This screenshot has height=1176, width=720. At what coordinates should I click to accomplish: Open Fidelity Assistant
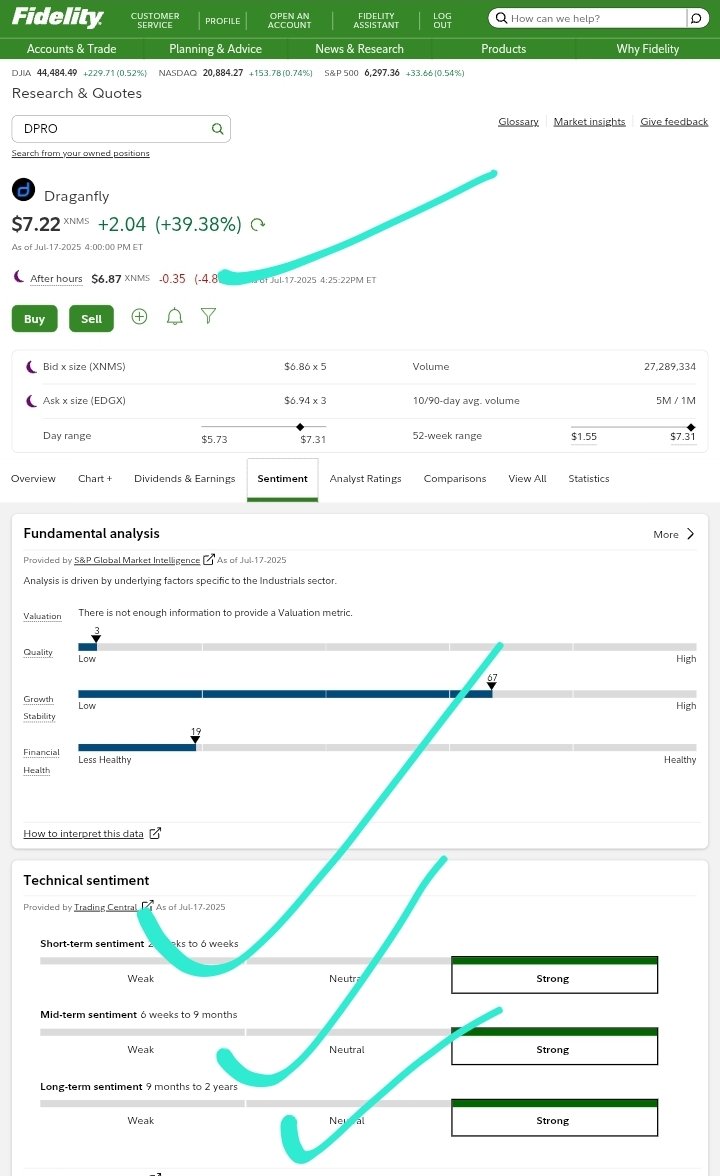(x=376, y=20)
